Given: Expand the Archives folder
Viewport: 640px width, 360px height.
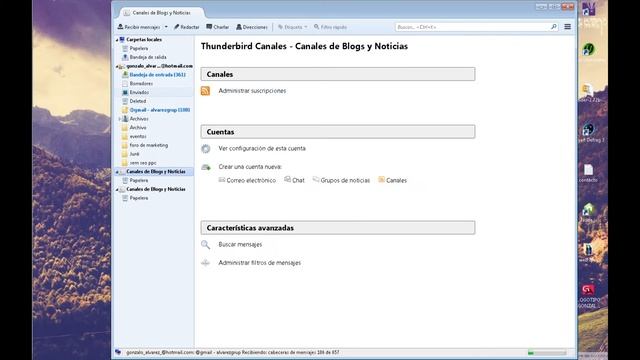Looking at the screenshot, I should 120,119.
